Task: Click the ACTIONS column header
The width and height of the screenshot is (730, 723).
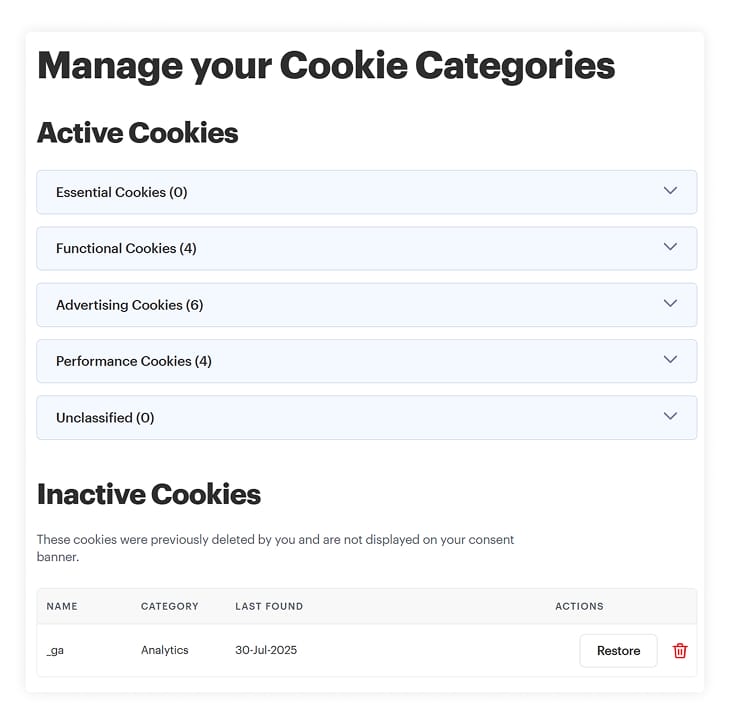Action: point(579,606)
